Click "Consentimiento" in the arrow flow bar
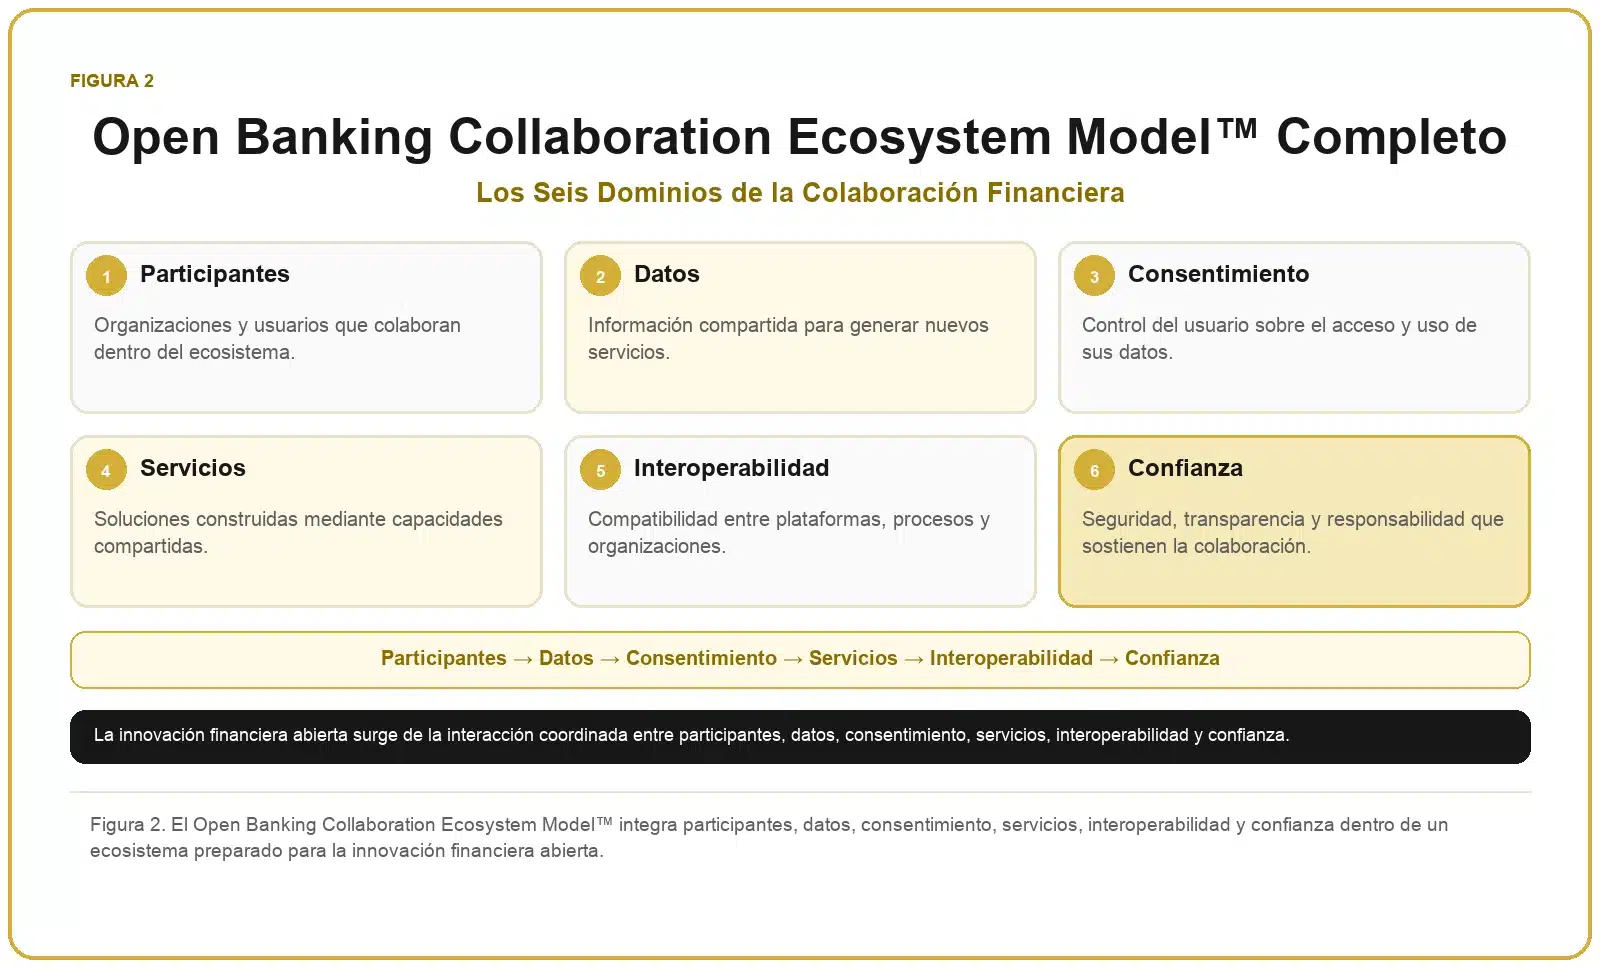The height and width of the screenshot is (968, 1600). [701, 658]
